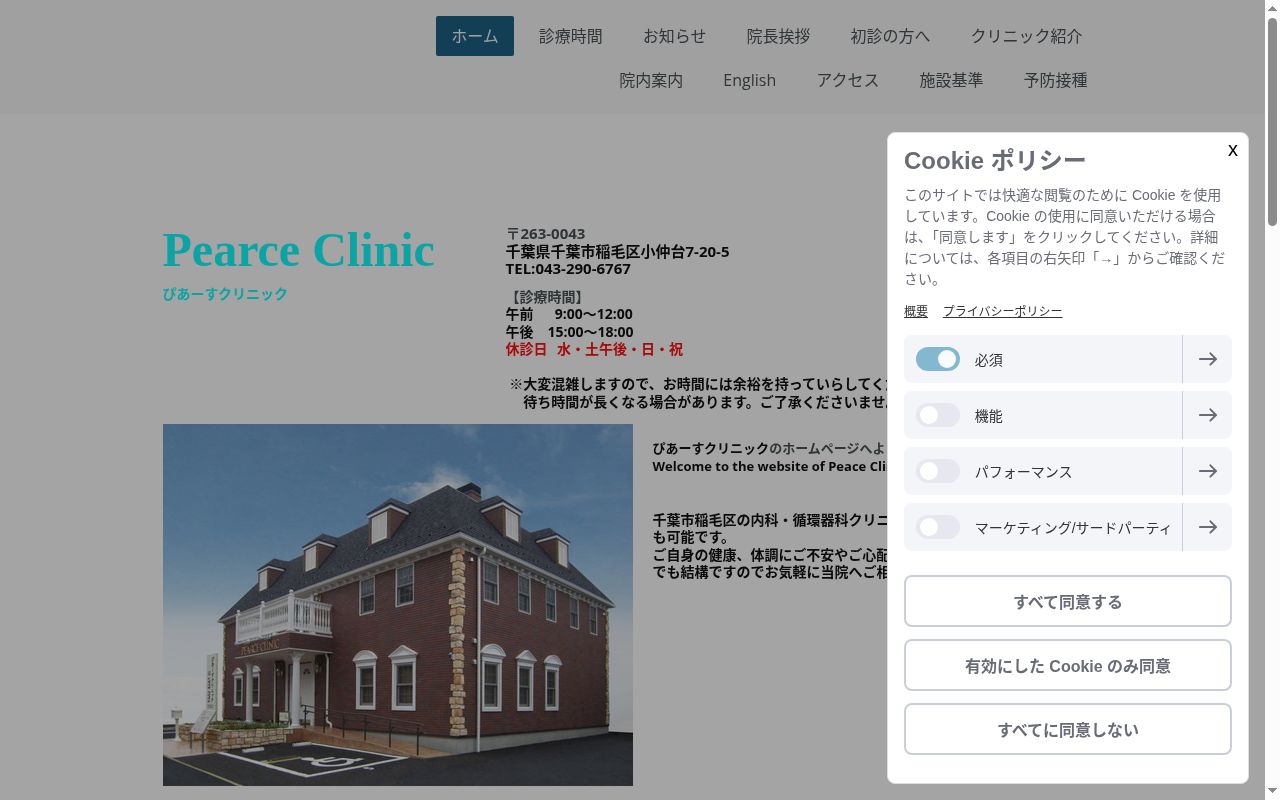Expand details arrow for マーケティング/サードパーティ cookies
This screenshot has width=1280, height=800.
[1207, 527]
